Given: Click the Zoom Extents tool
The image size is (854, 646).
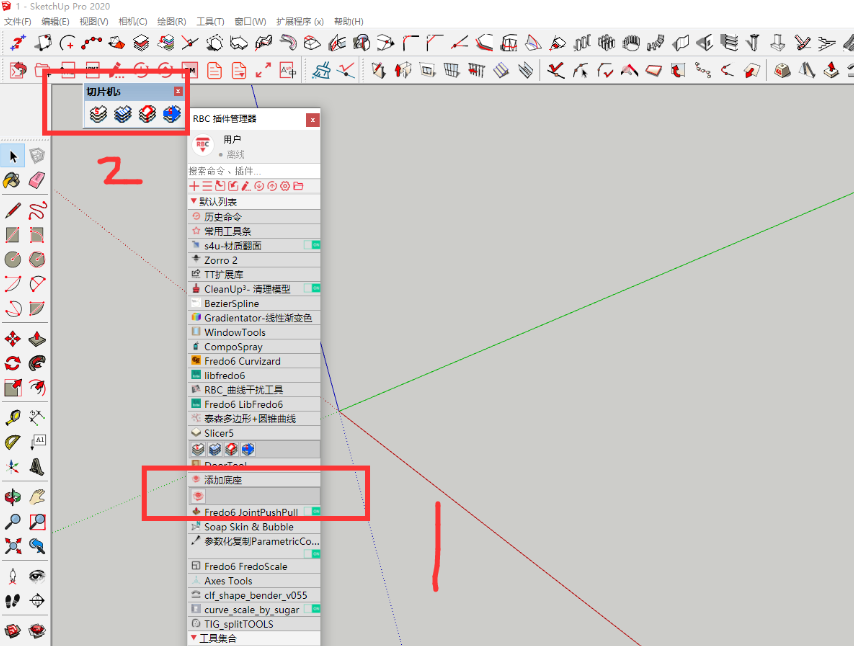Looking at the screenshot, I should [x=13, y=546].
